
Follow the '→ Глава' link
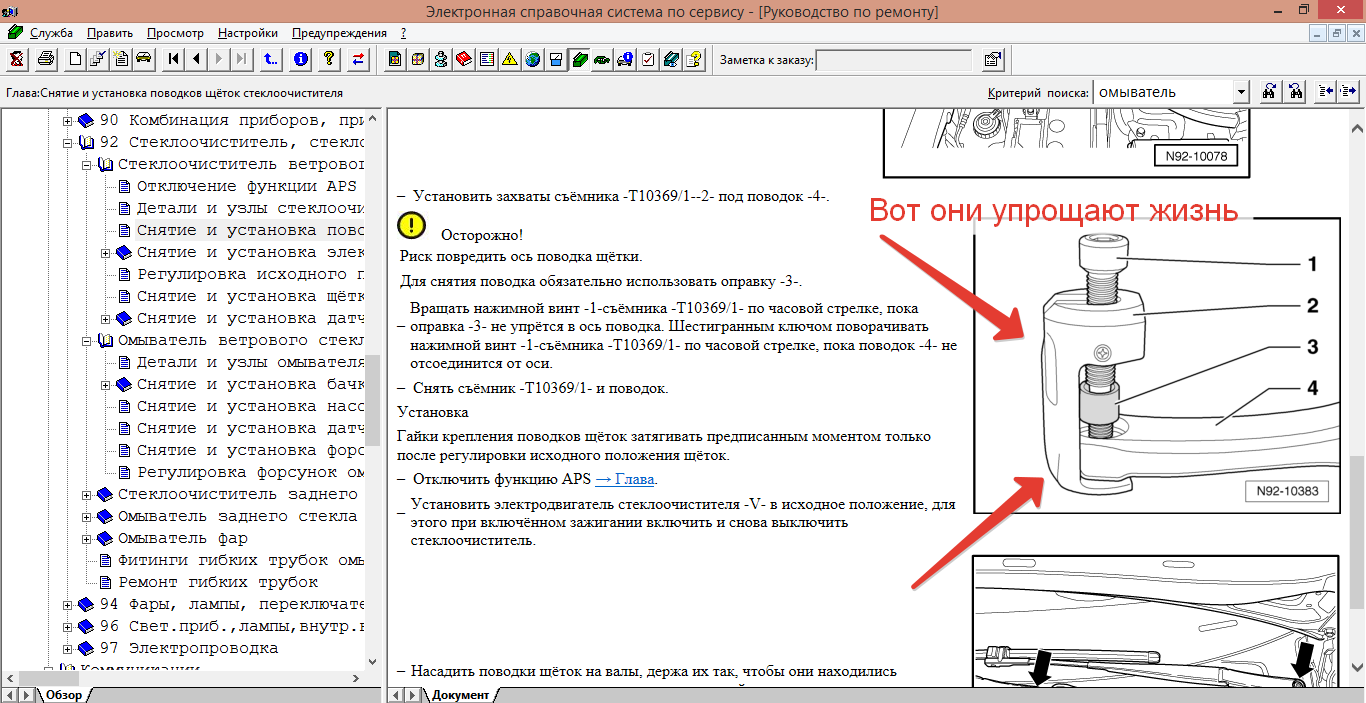[625, 479]
